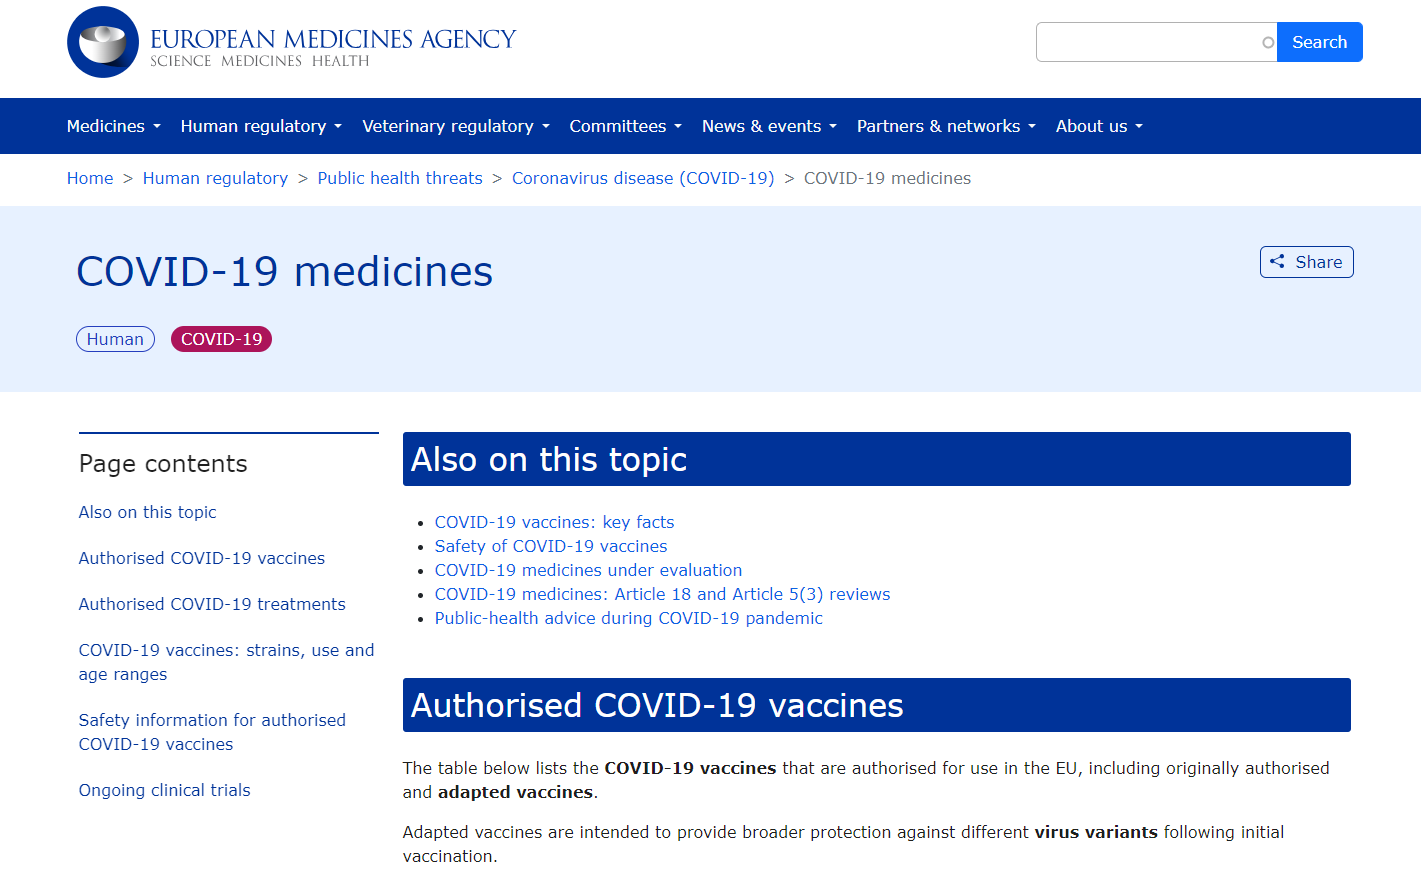Open COVID-19 medicines under evaluation link
The width and height of the screenshot is (1421, 877).
[x=588, y=570]
